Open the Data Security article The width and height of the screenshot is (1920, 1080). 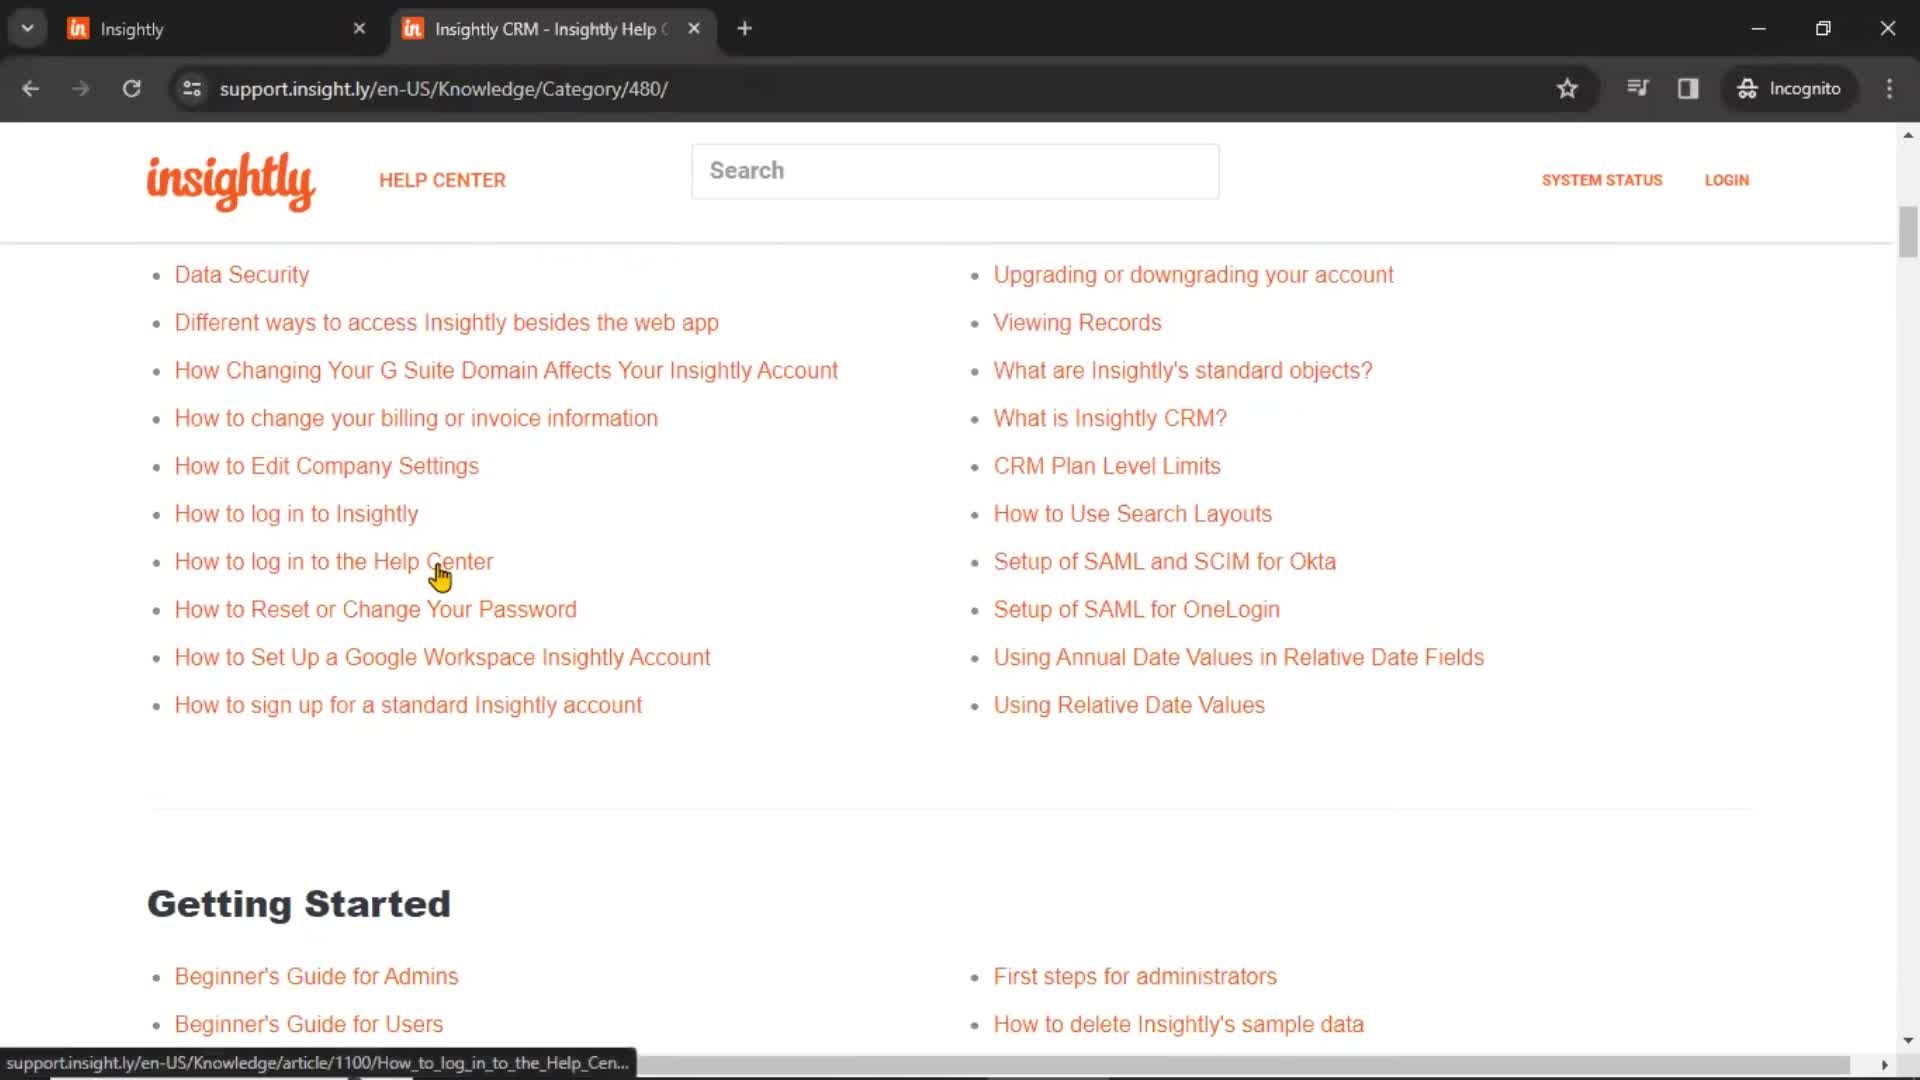pos(242,275)
